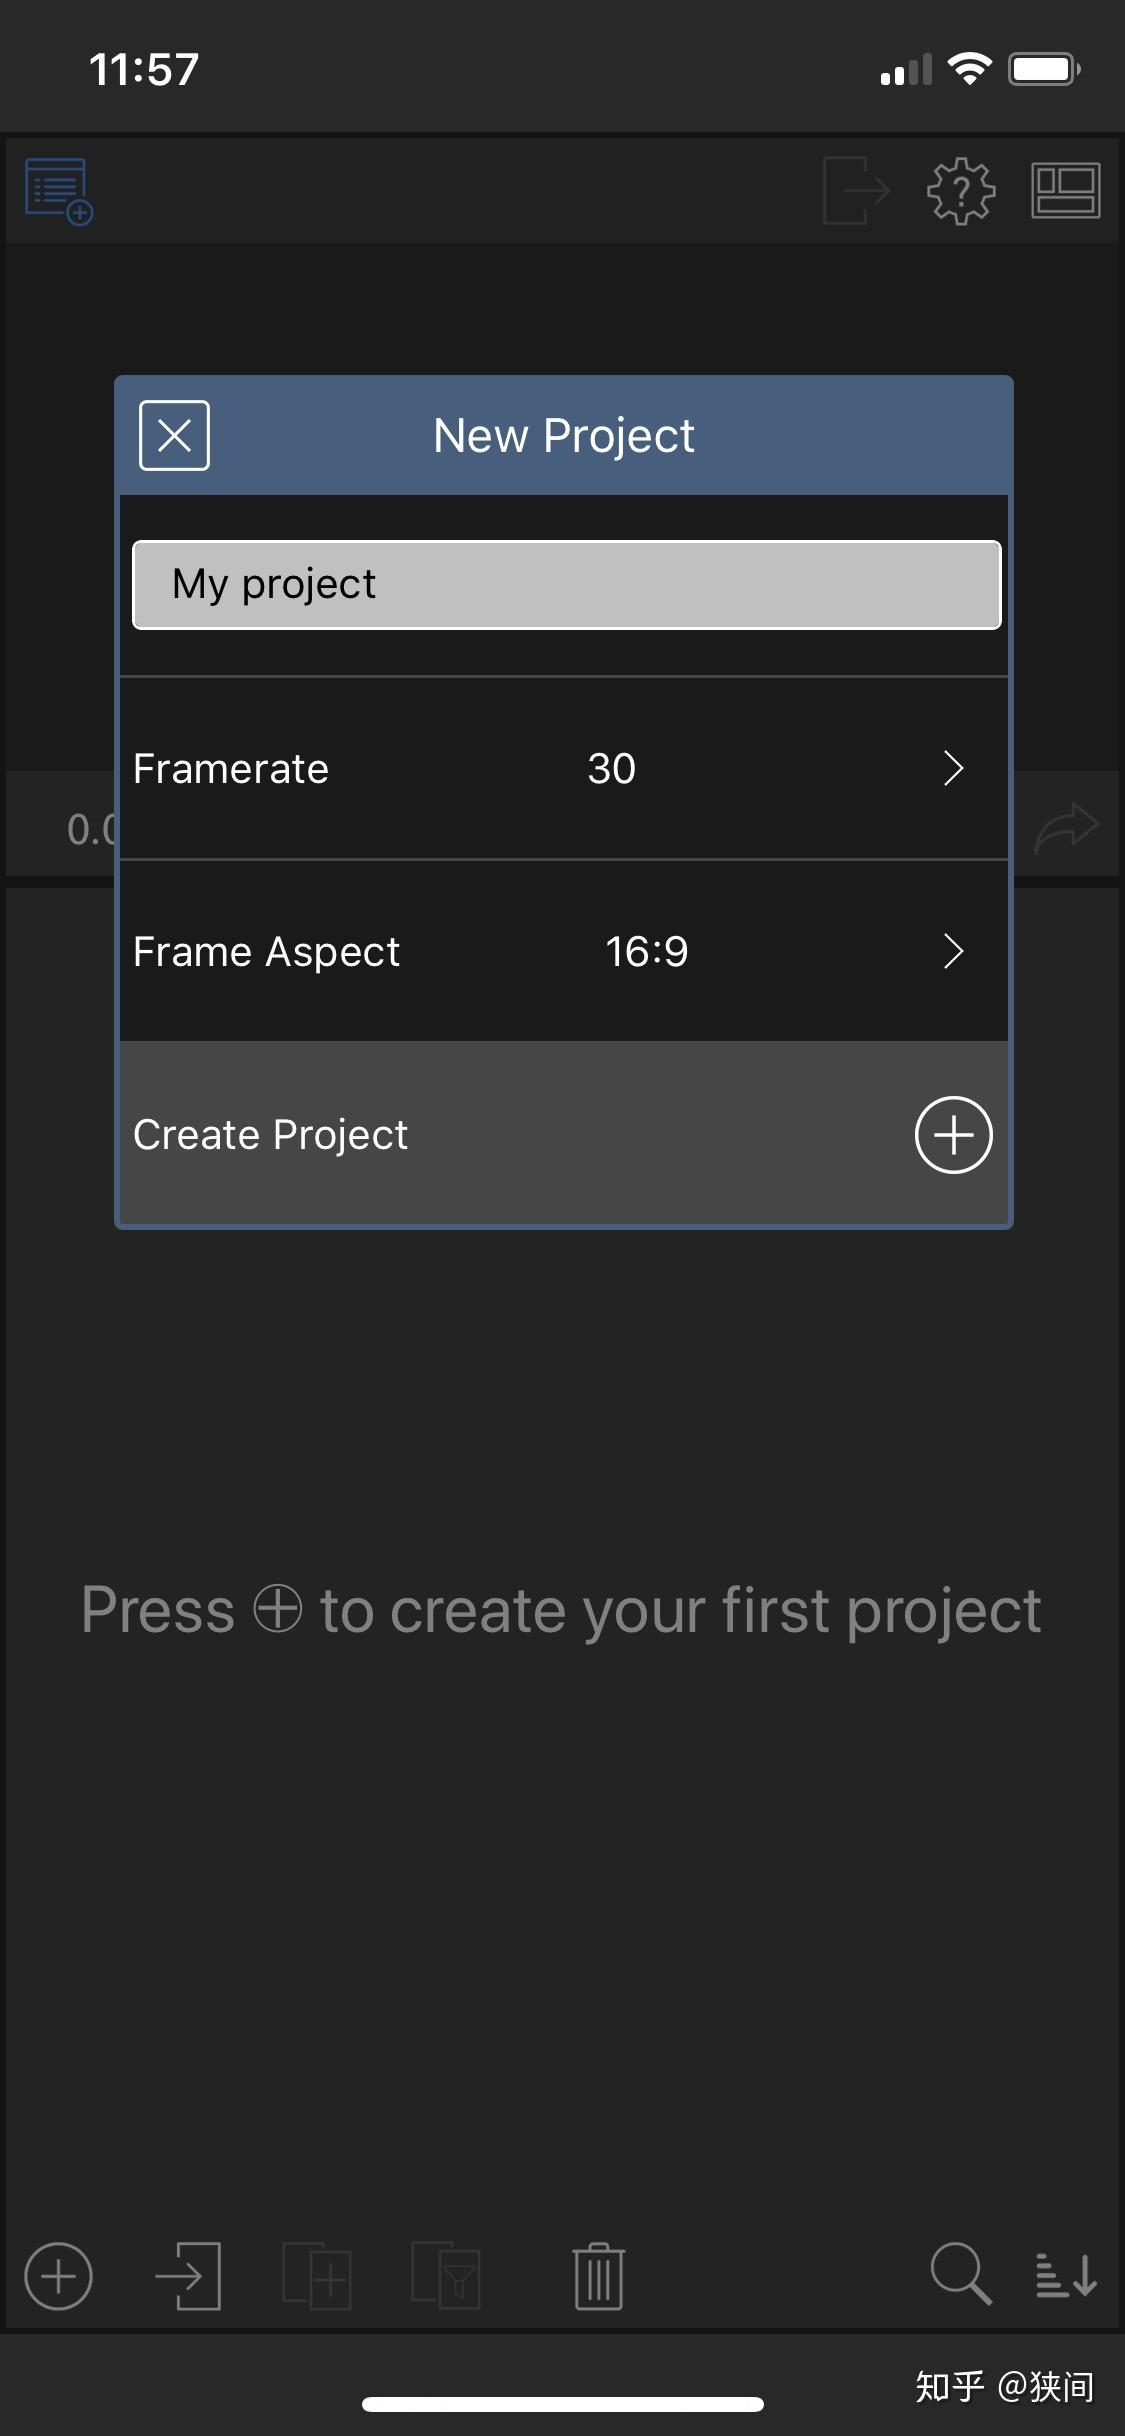Tap the sort order icon
1125x2436 pixels.
coord(1066,2276)
